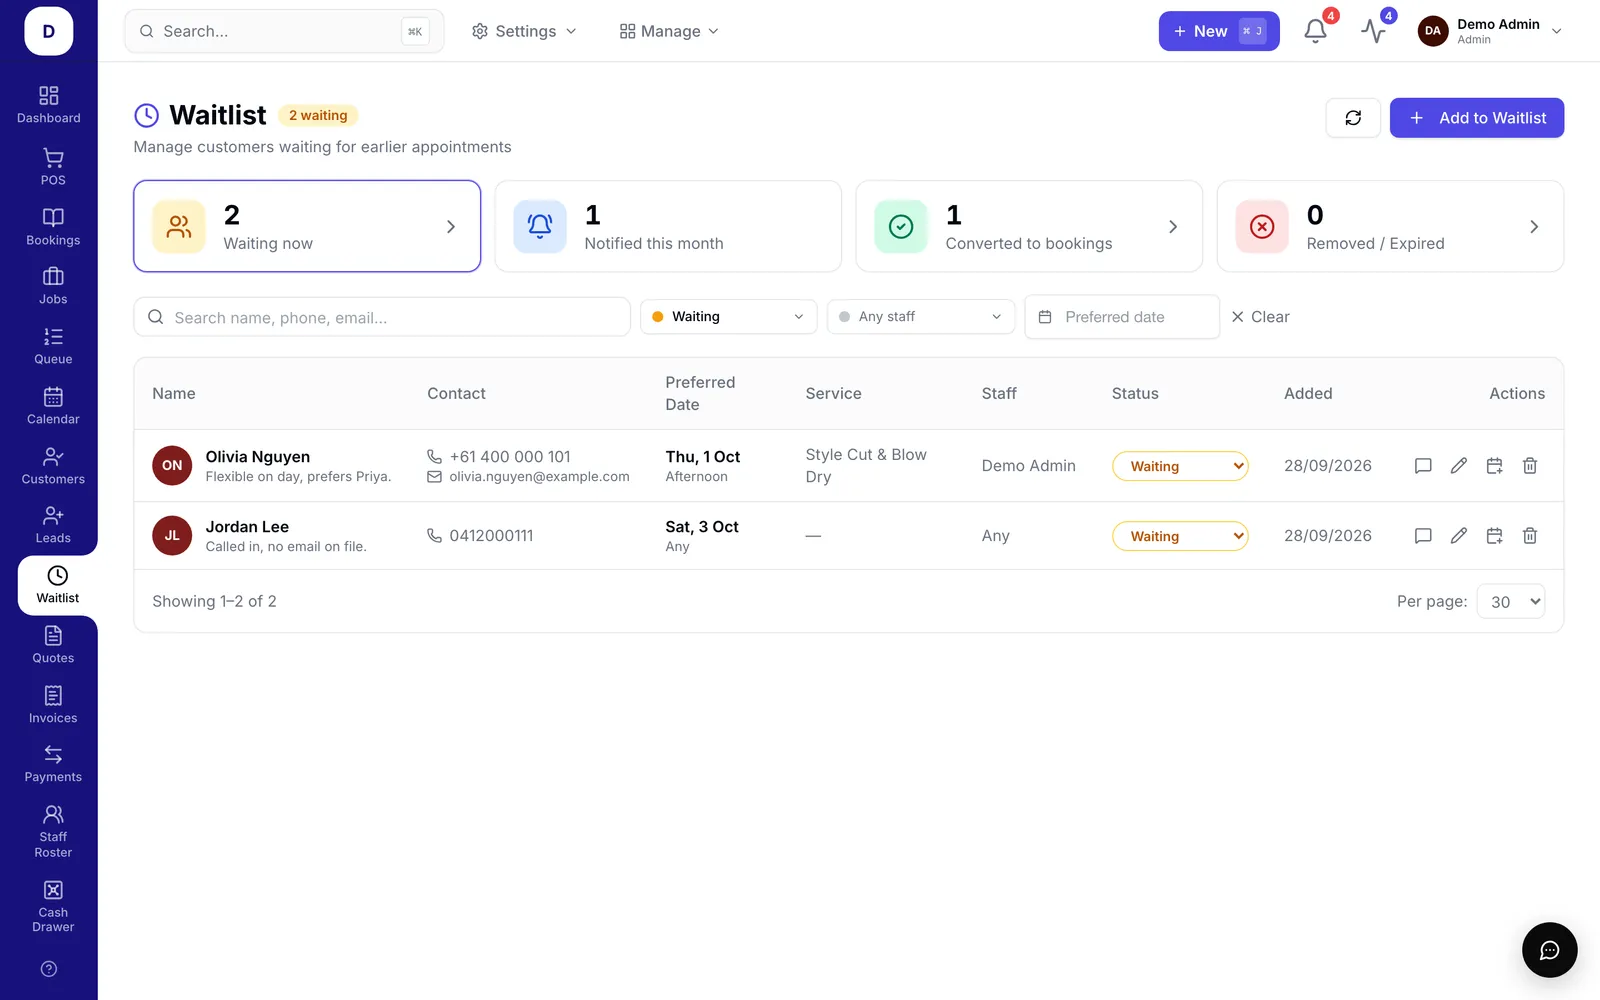Convert Jordan Lee to booking via calendar icon
Viewport: 1600px width, 1000px height.
click(x=1494, y=536)
